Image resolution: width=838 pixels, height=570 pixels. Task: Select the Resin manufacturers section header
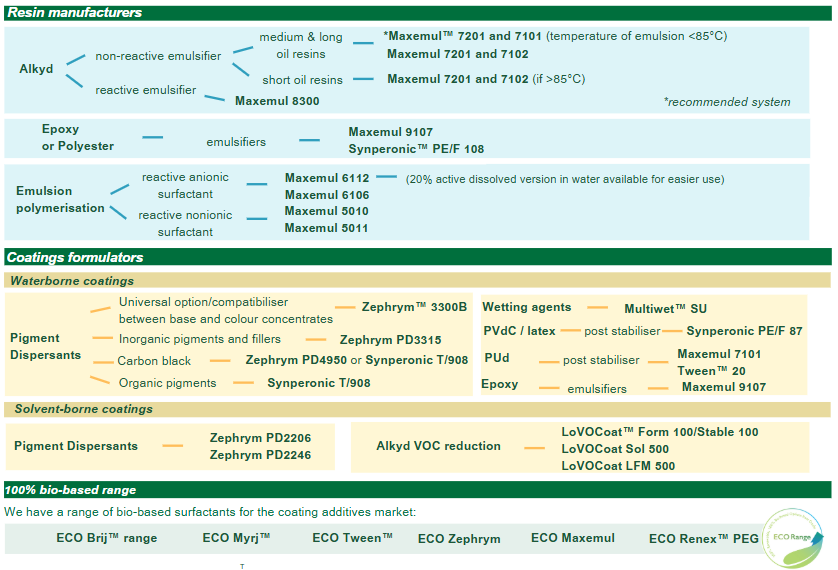75,13
